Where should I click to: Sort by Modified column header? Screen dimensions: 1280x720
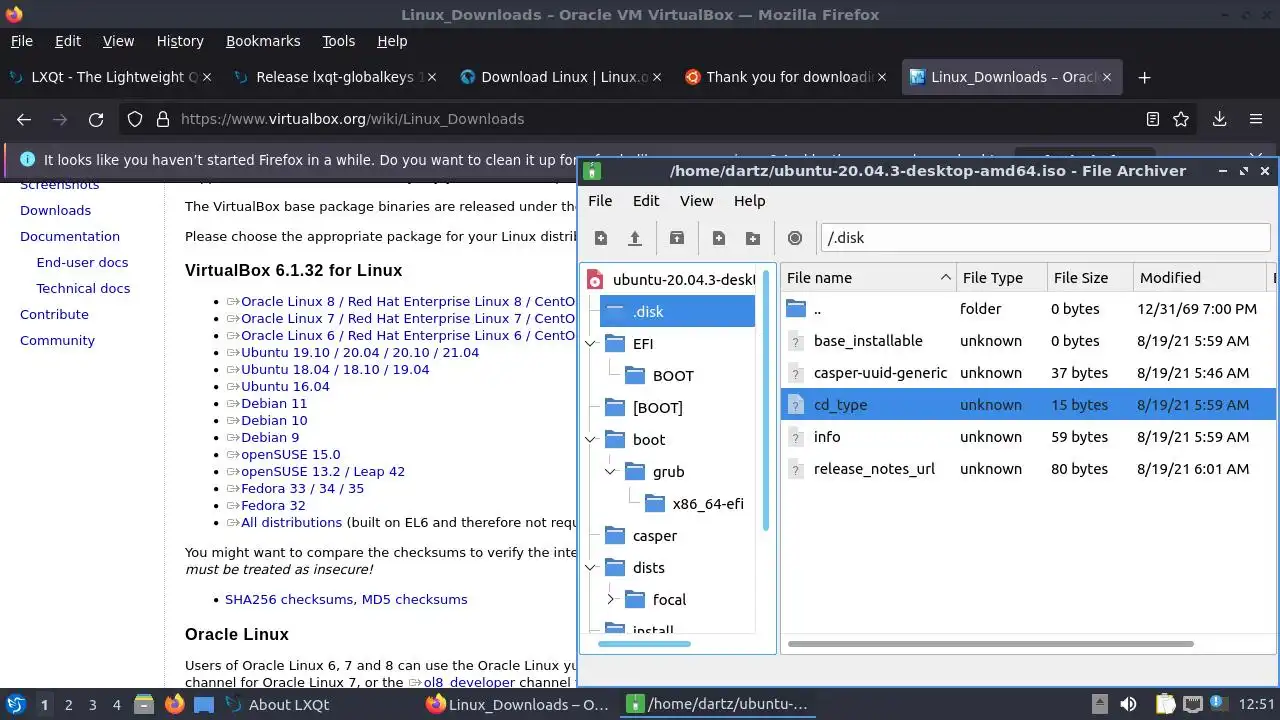[x=1200, y=278]
